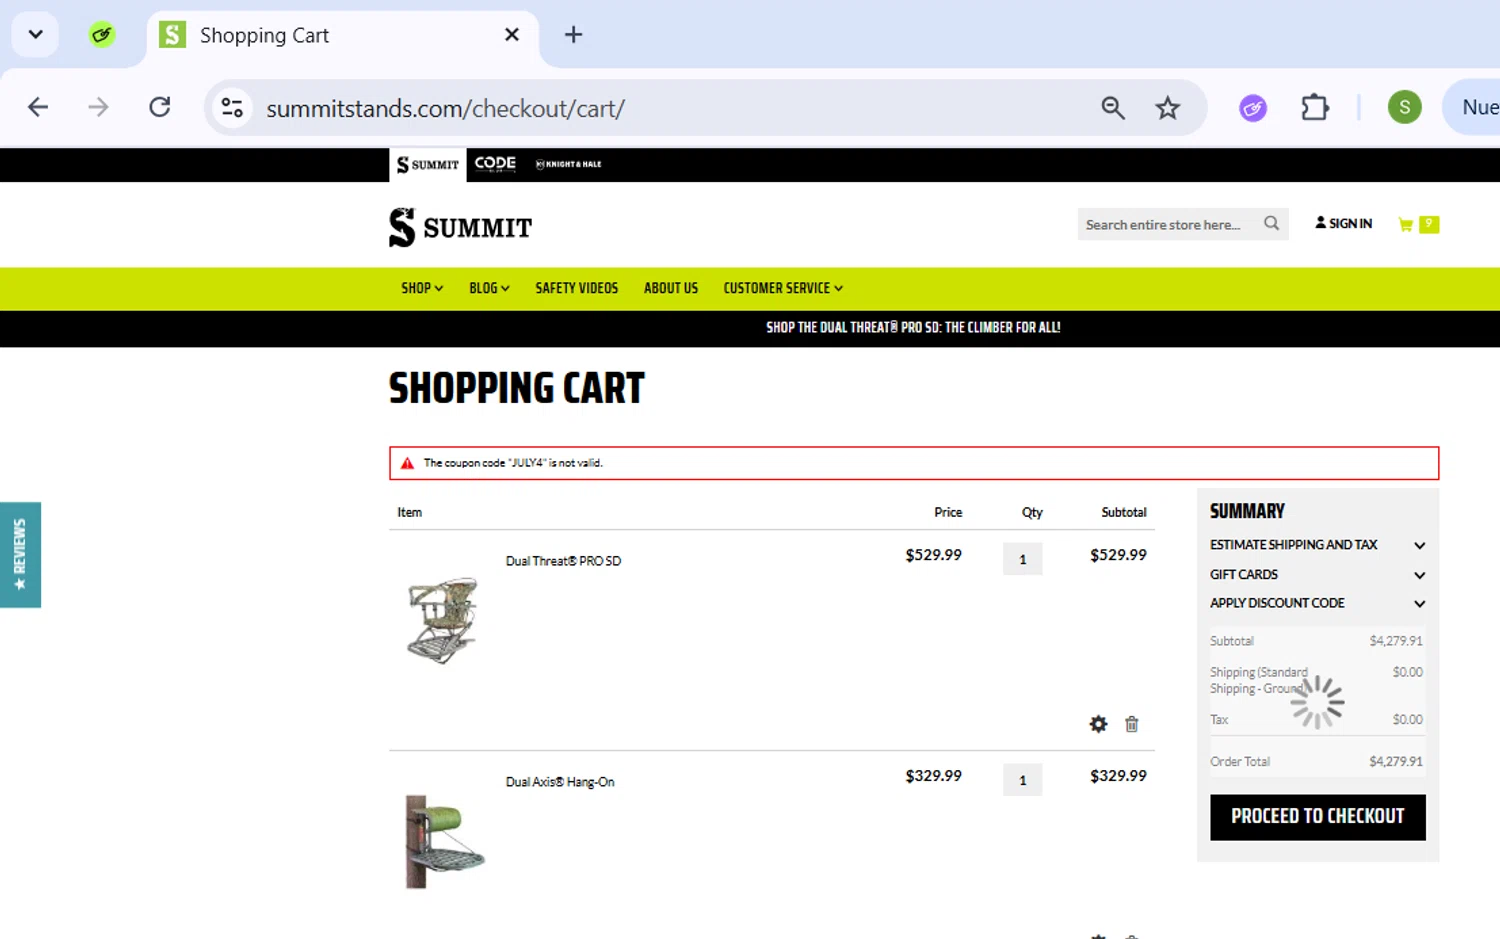
Task: Expand Gift Cards section
Action: (x=1317, y=575)
